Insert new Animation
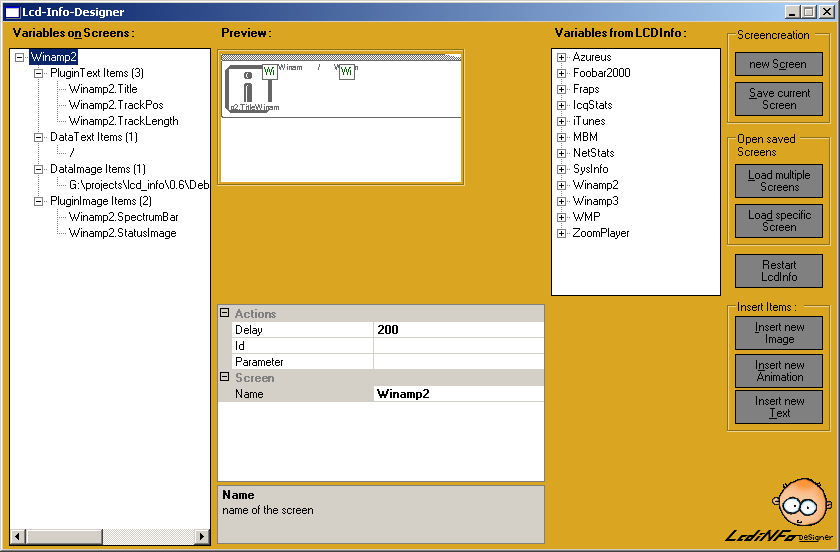This screenshot has height=552, width=840. pyautogui.click(x=778, y=371)
